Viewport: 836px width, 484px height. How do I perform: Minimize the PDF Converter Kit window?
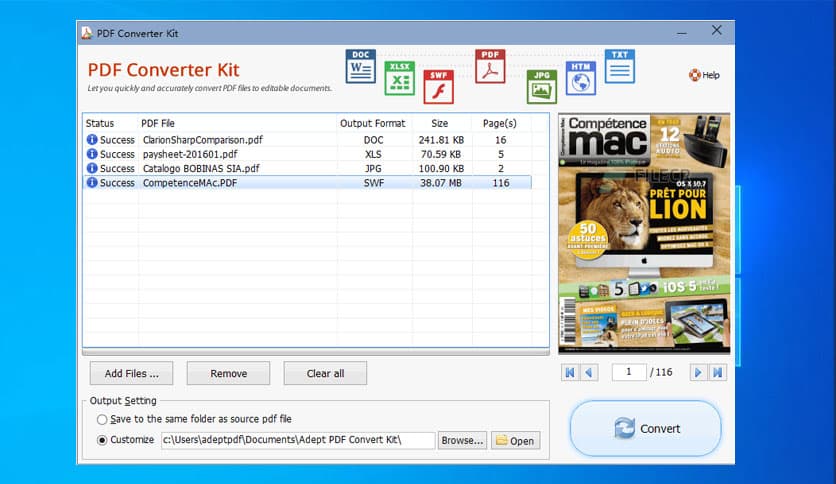point(682,33)
